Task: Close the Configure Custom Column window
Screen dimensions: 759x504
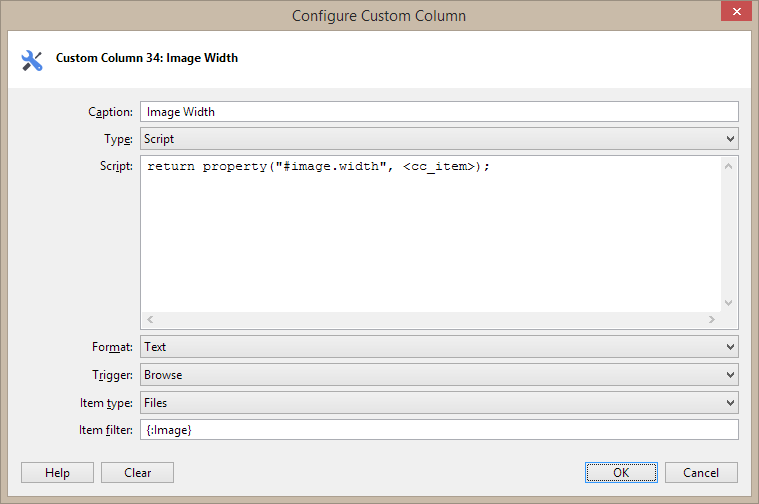Action: pyautogui.click(x=735, y=13)
